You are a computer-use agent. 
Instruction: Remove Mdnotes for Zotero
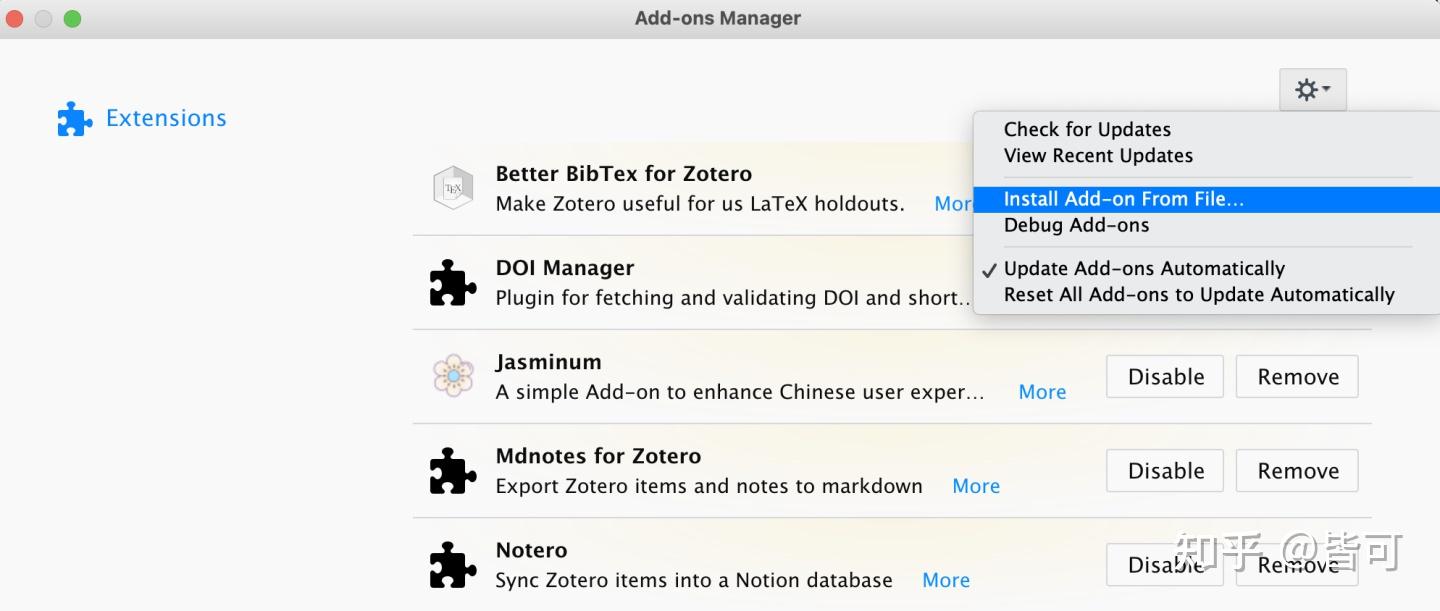coord(1297,471)
